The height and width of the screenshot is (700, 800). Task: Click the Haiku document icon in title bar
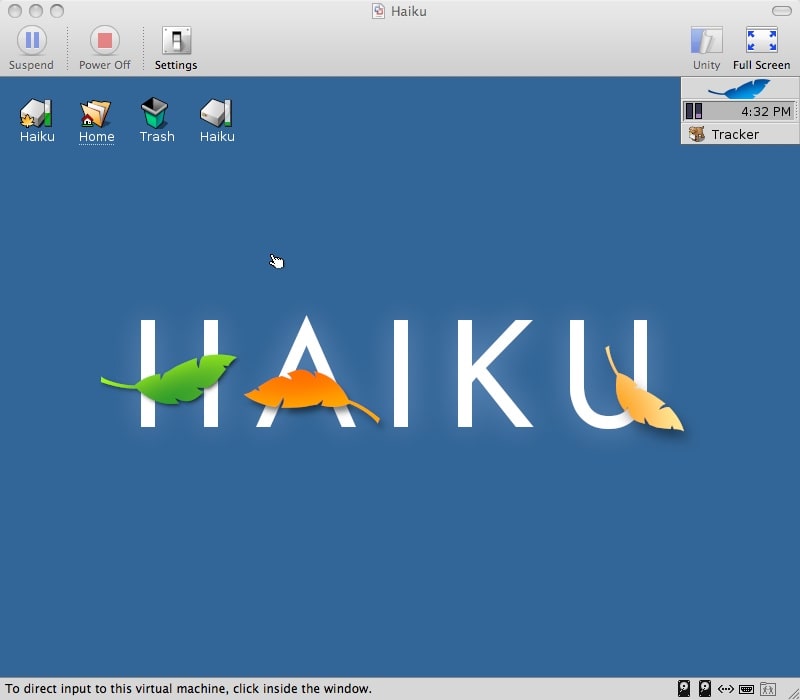pos(378,11)
